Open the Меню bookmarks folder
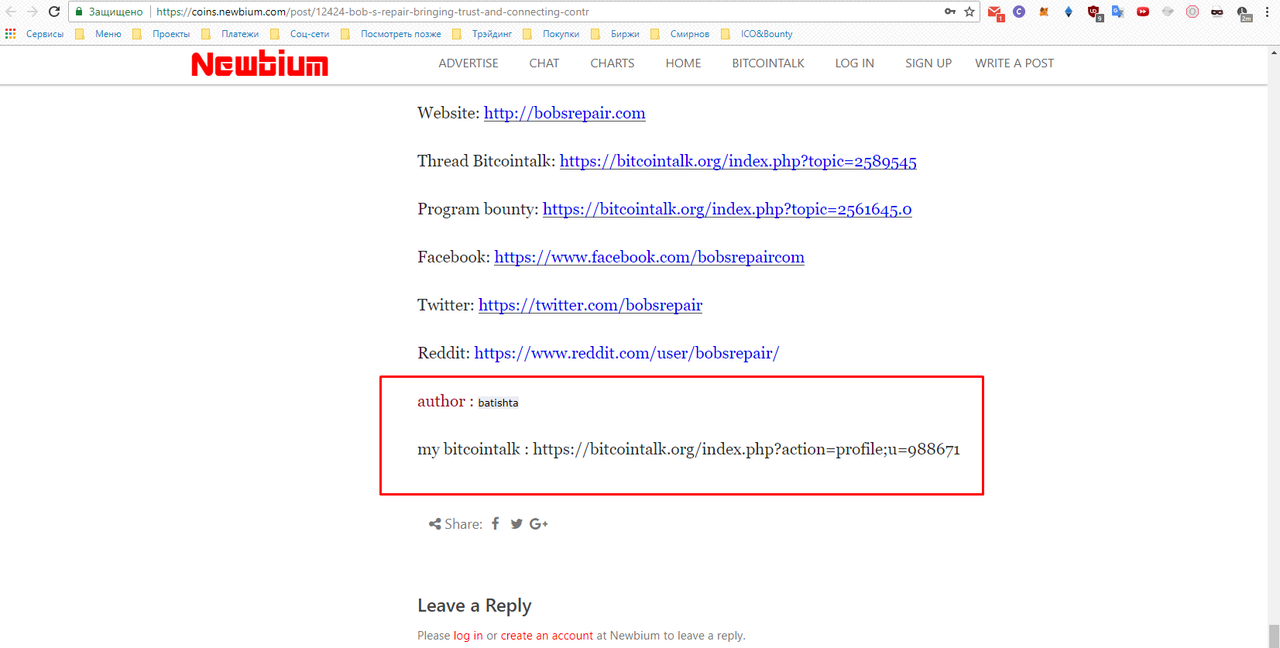 click(99, 34)
